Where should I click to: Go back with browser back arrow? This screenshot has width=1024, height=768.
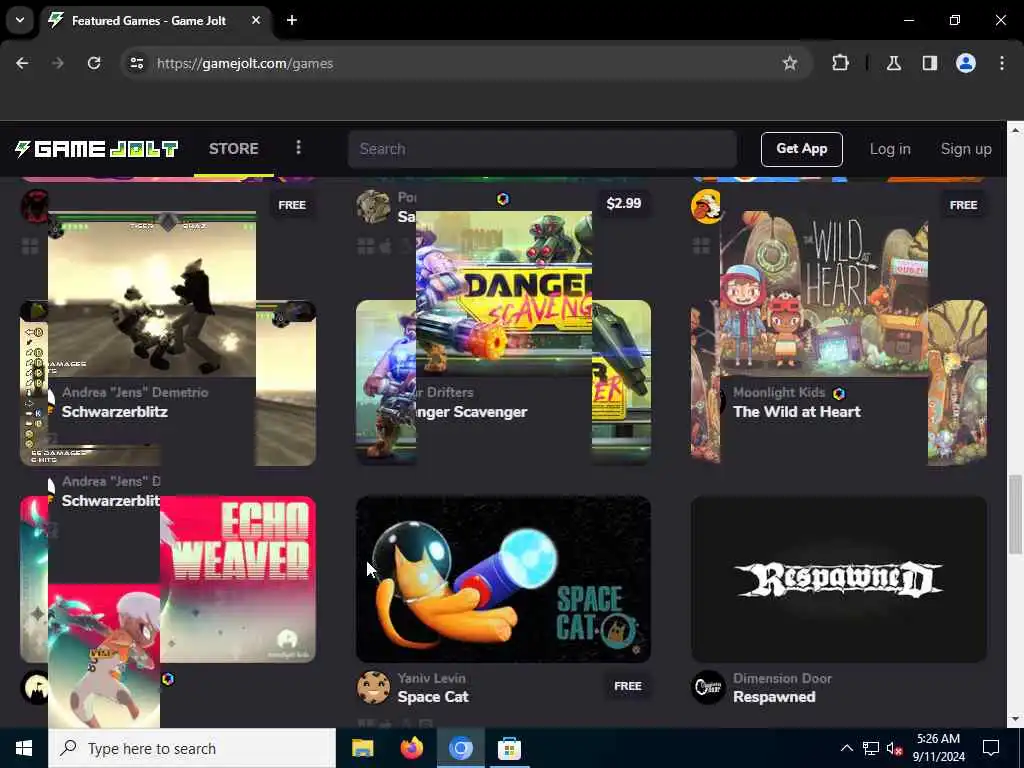(x=22, y=63)
